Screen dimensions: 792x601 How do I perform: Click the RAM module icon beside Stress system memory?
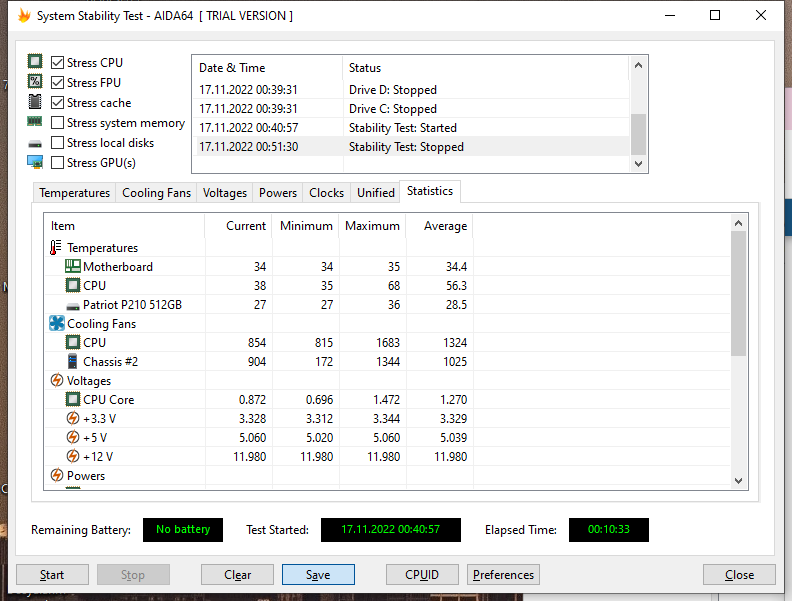tap(35, 122)
